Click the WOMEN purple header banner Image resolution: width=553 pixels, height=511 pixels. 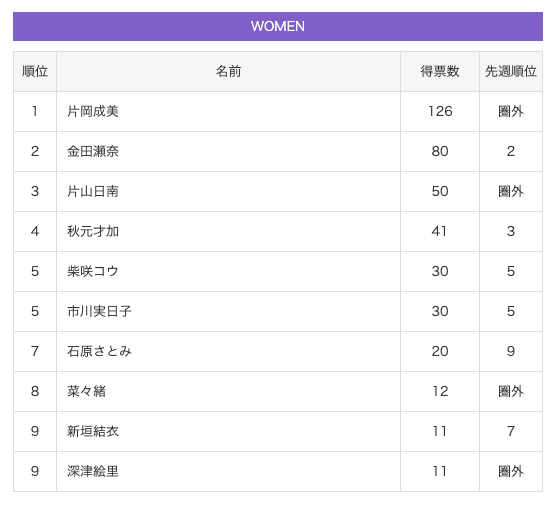pyautogui.click(x=278, y=26)
